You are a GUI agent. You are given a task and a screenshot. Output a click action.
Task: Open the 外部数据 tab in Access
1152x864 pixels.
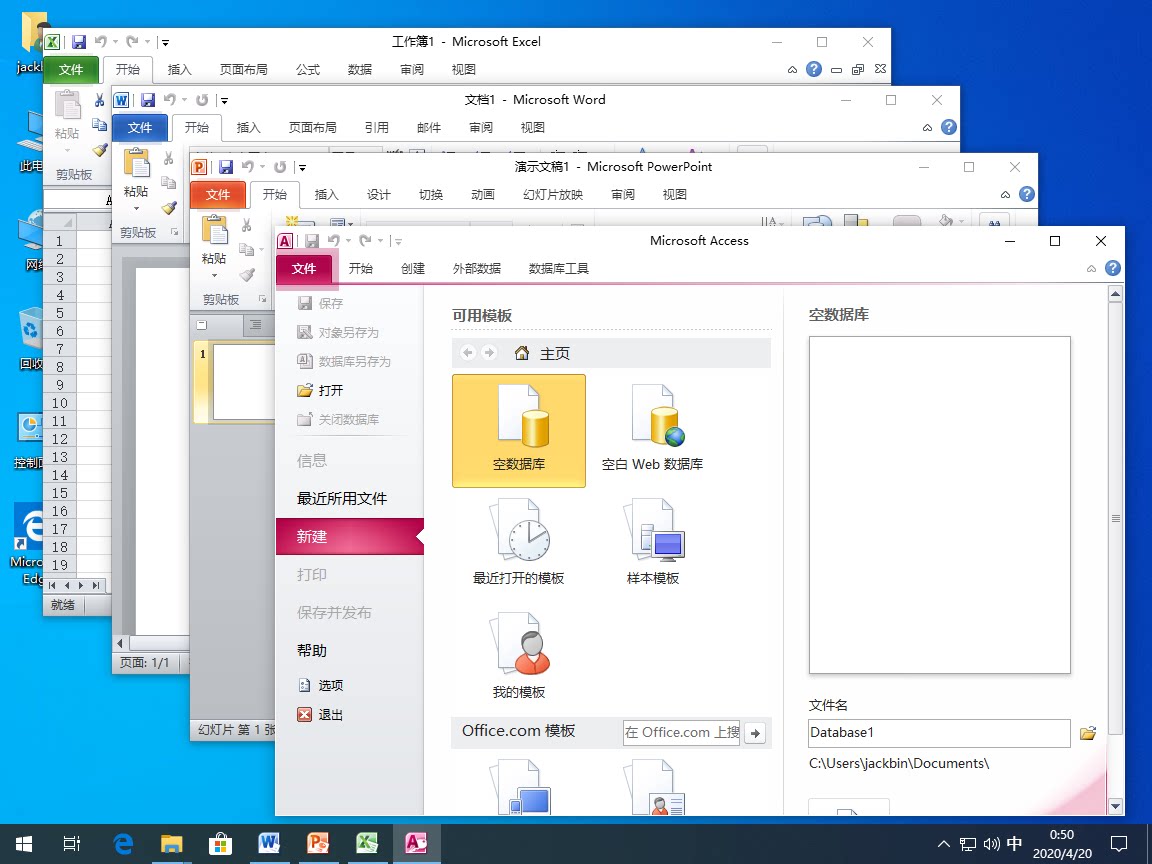(477, 268)
